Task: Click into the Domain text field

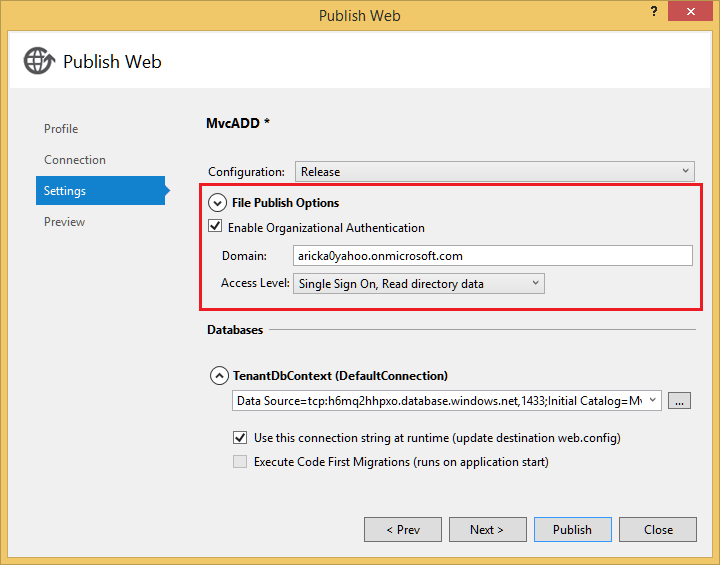Action: tap(492, 256)
